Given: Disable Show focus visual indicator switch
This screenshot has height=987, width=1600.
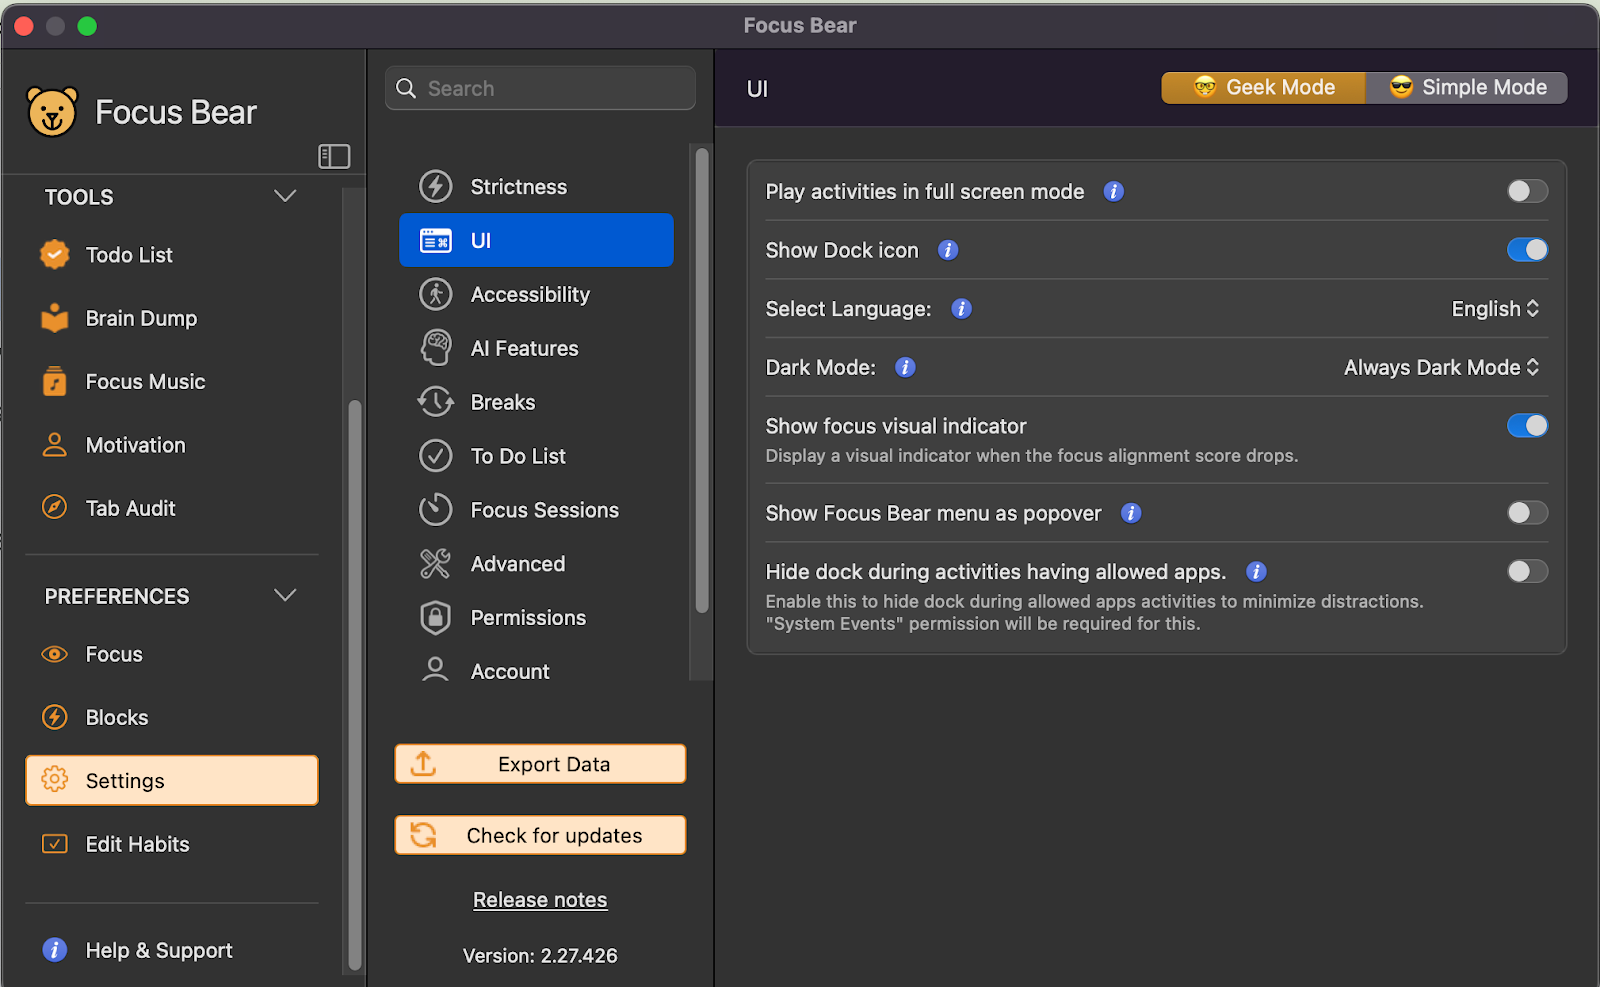Looking at the screenshot, I should pyautogui.click(x=1527, y=426).
